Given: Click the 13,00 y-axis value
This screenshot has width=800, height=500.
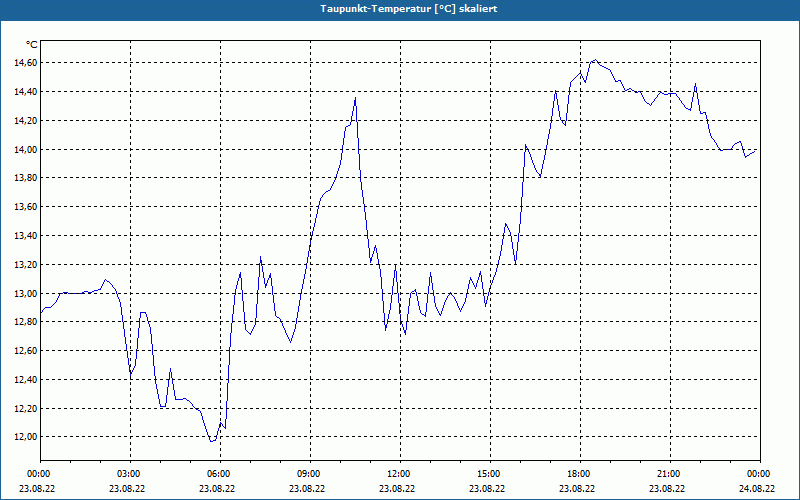Looking at the screenshot, I should [26, 293].
